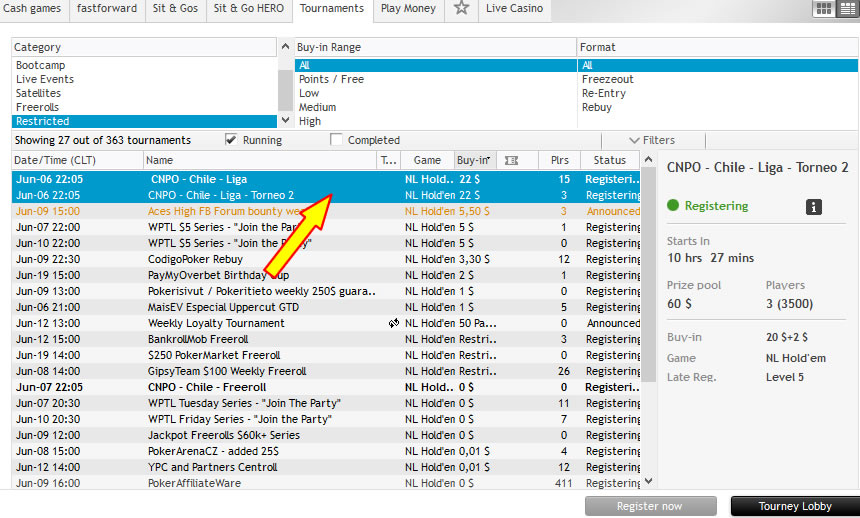Select PayMyOverbet Birthday Cup row
860x518 pixels.
pyautogui.click(x=326, y=275)
